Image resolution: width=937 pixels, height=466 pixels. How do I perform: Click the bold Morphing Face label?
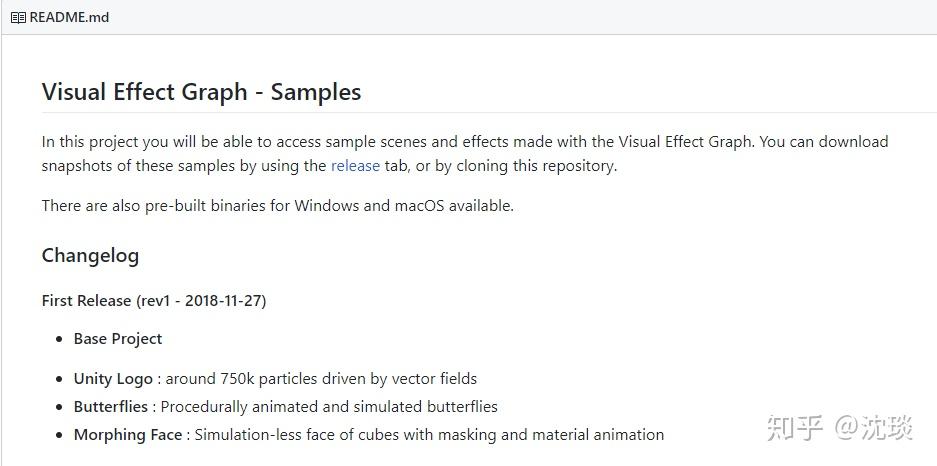[x=128, y=435]
